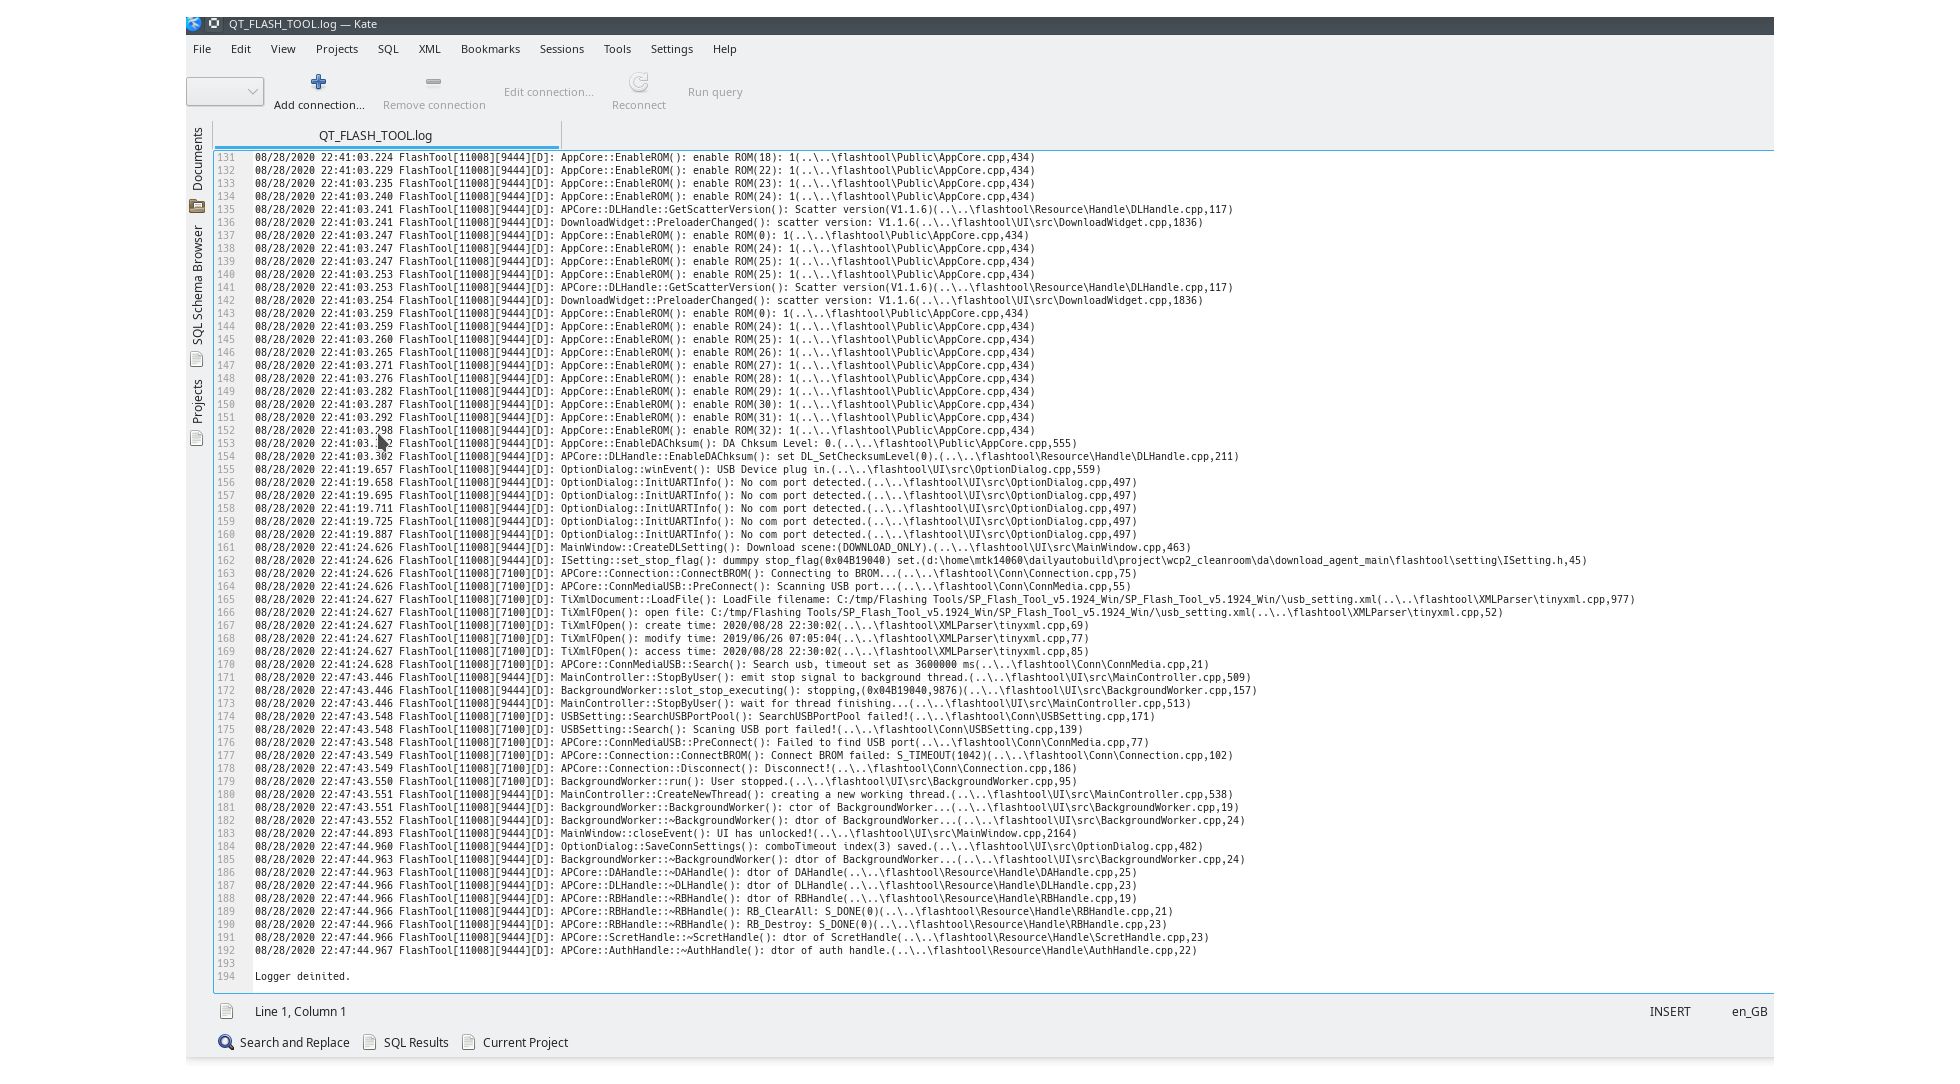Click the 'USB Device plug in' log line
The height and width of the screenshot is (1084, 1960).
click(677, 470)
